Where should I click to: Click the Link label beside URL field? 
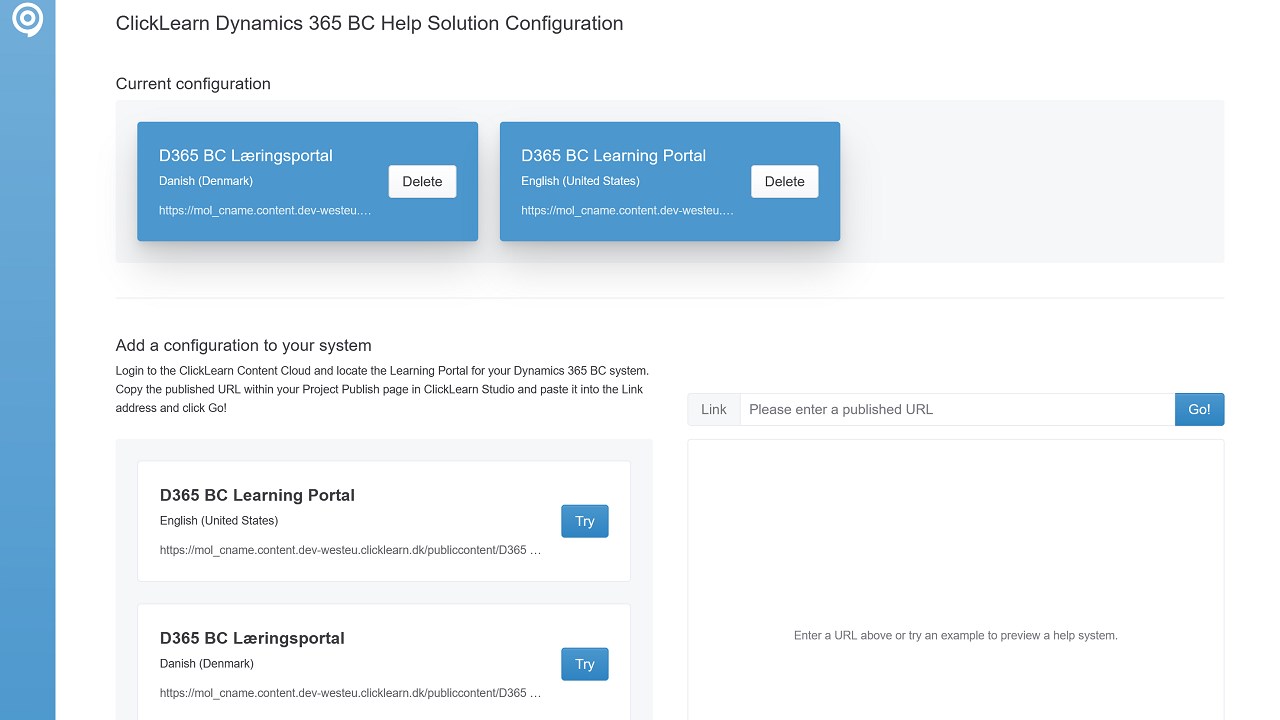point(714,409)
